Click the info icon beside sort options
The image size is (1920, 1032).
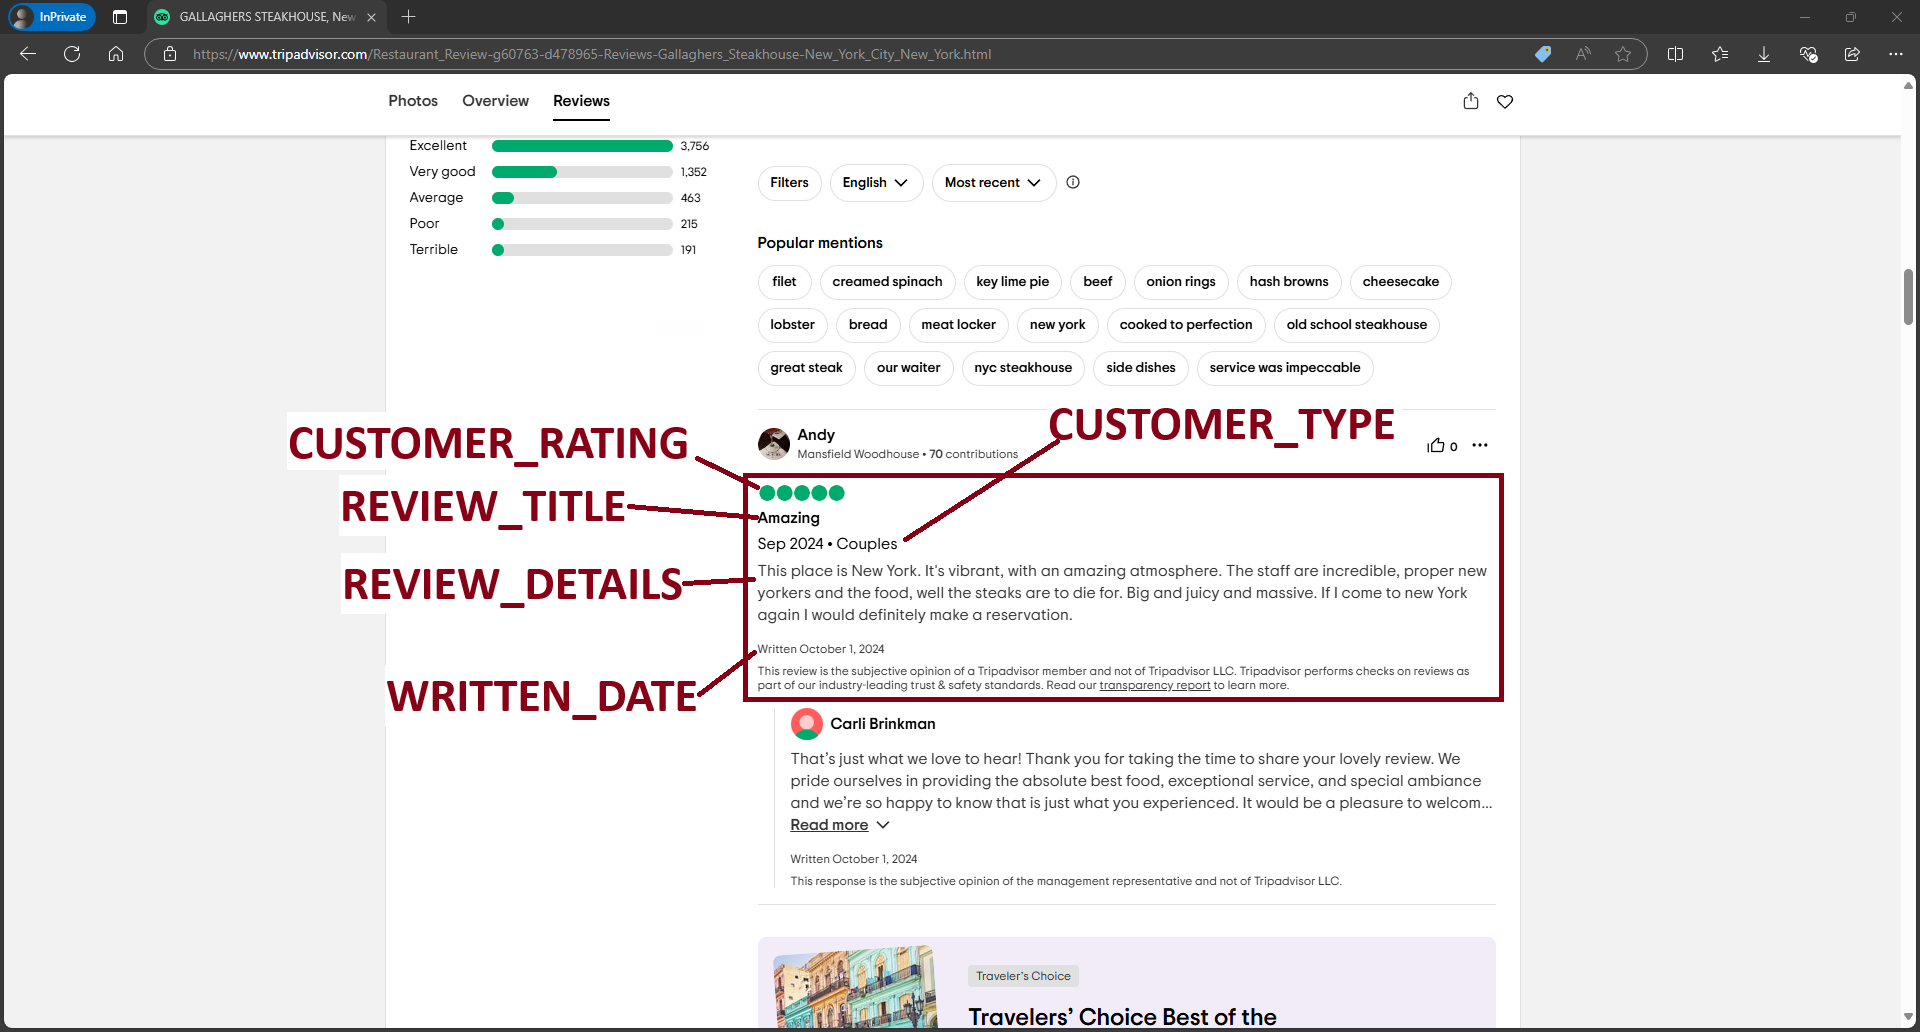tap(1073, 182)
